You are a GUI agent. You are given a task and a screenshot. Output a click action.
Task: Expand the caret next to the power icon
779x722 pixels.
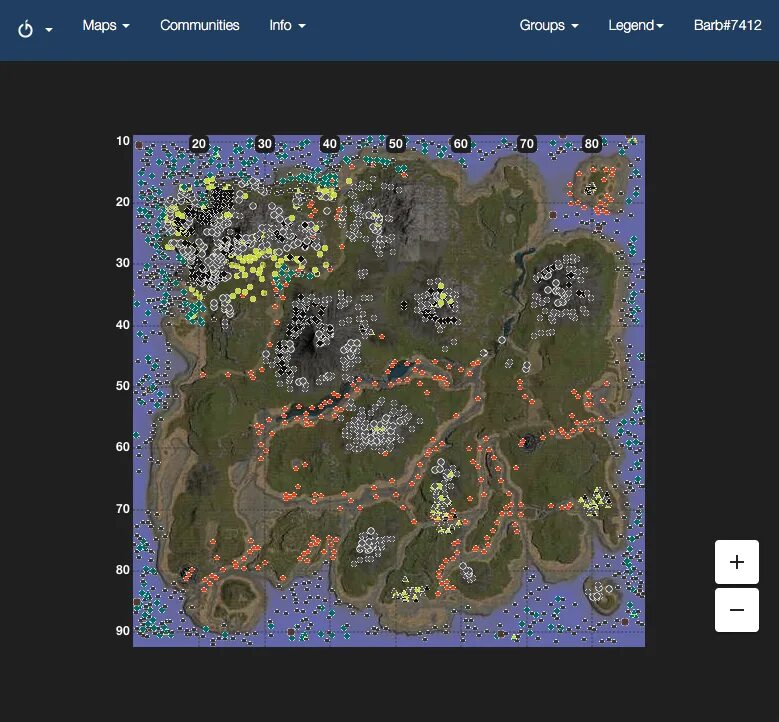49,30
